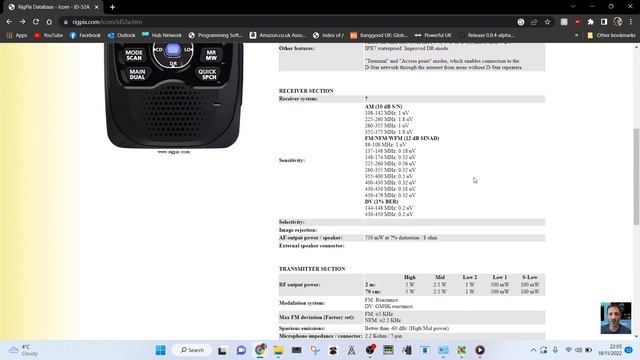640x360 pixels.
Task: Open the Powerful UK bookmark
Action: pyautogui.click(x=433, y=36)
